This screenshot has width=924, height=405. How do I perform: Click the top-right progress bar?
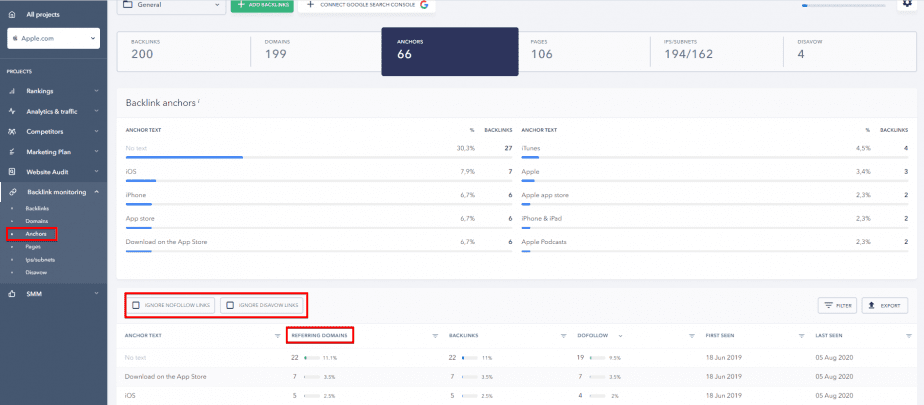point(844,5)
